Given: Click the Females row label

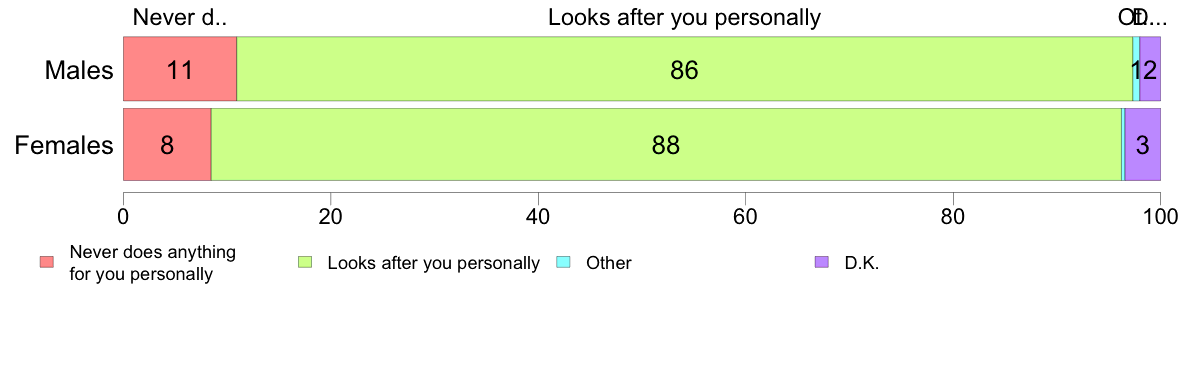Looking at the screenshot, I should pyautogui.click(x=64, y=145).
